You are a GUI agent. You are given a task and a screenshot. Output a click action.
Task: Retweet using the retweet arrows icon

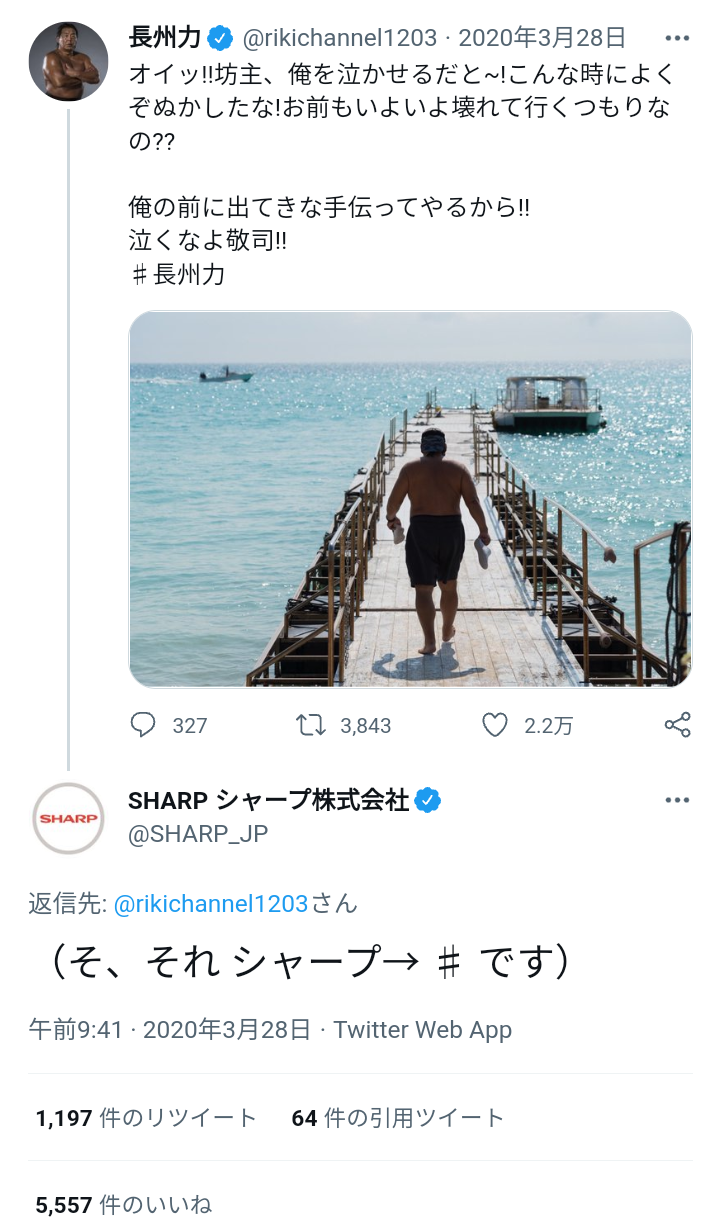point(311,725)
